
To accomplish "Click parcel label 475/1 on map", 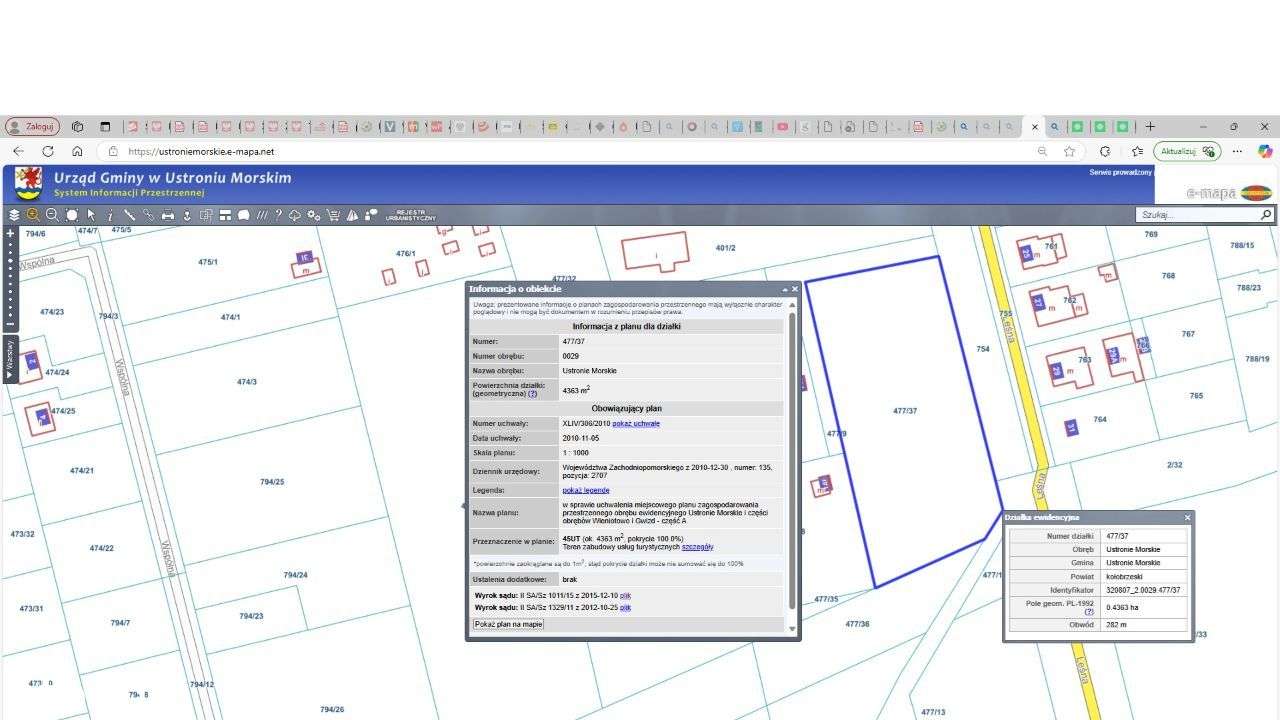I will (208, 262).
